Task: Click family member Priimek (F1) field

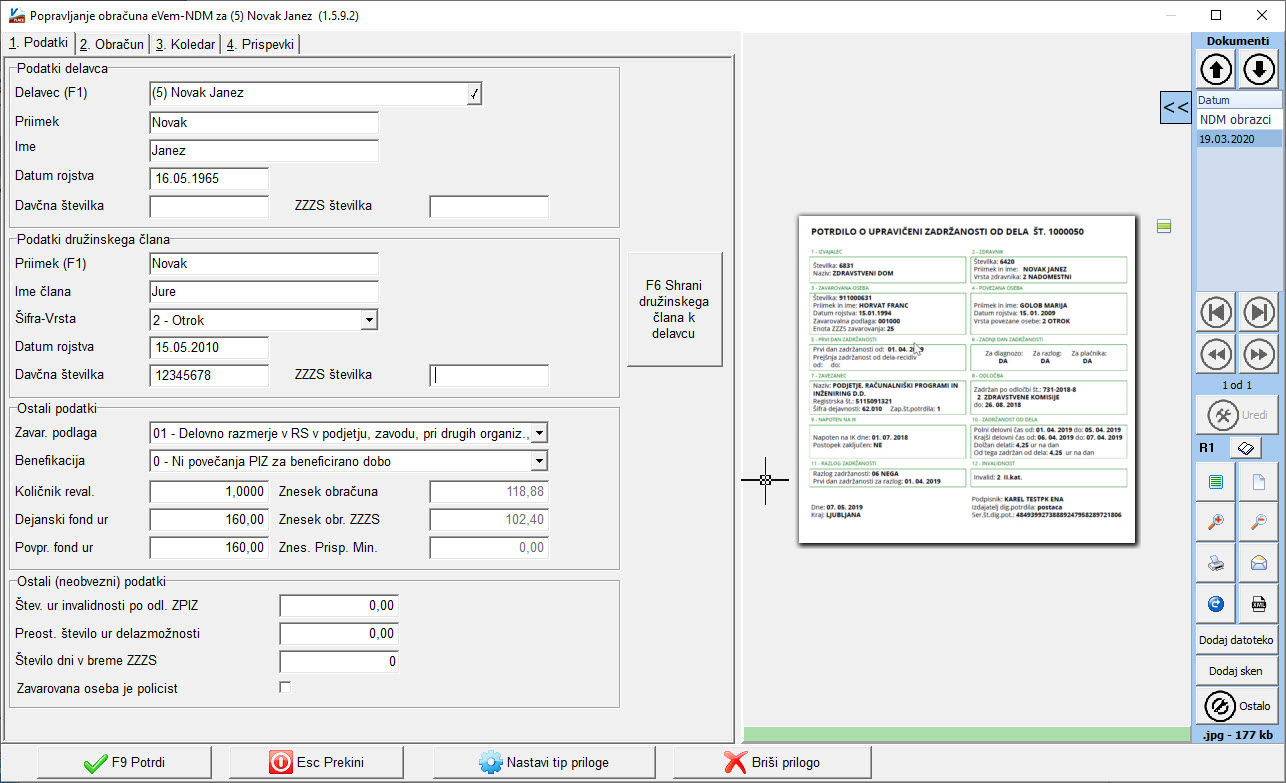Action: tap(264, 264)
